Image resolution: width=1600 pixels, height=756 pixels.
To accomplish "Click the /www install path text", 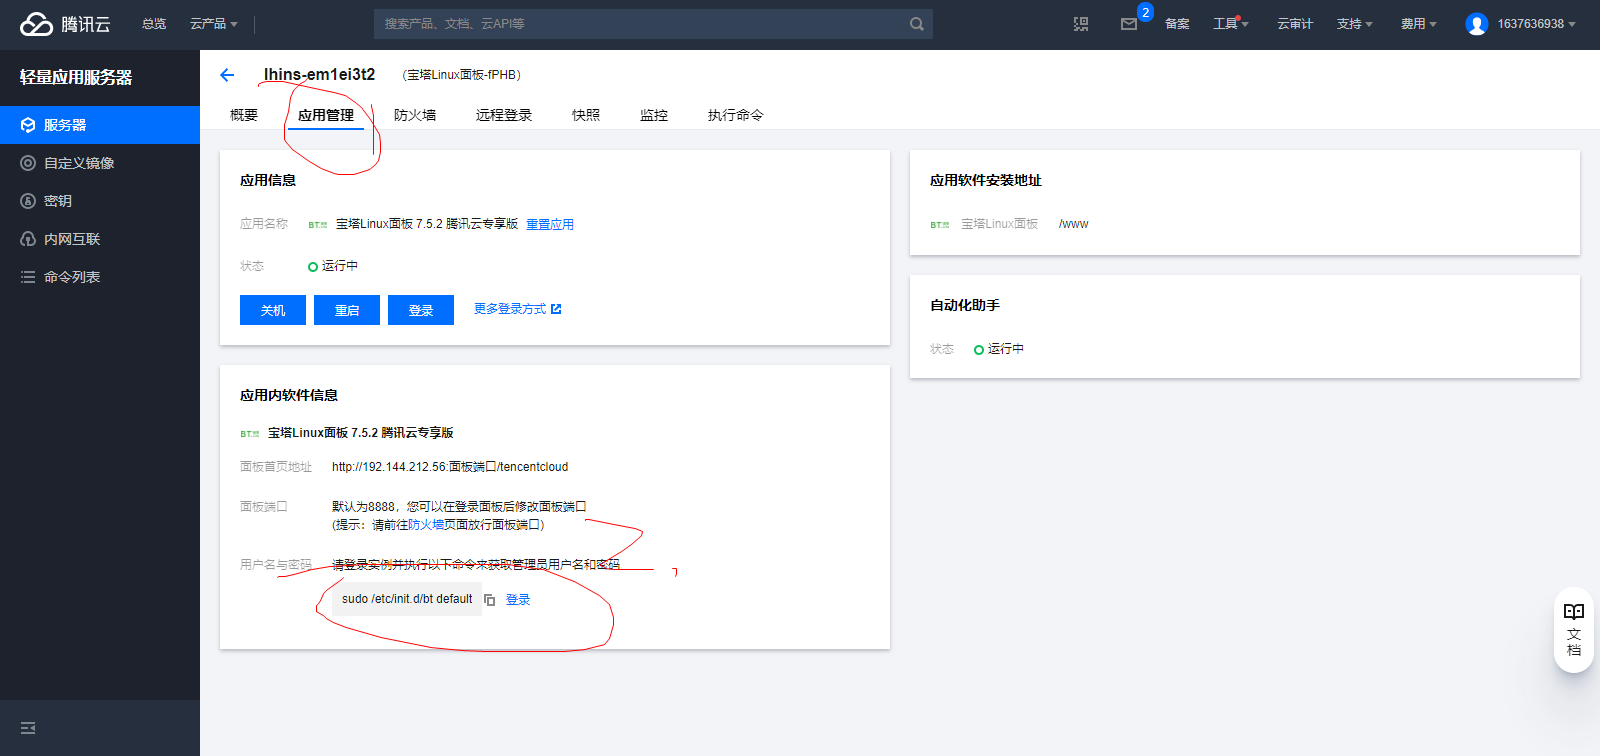I will pyautogui.click(x=1073, y=224).
